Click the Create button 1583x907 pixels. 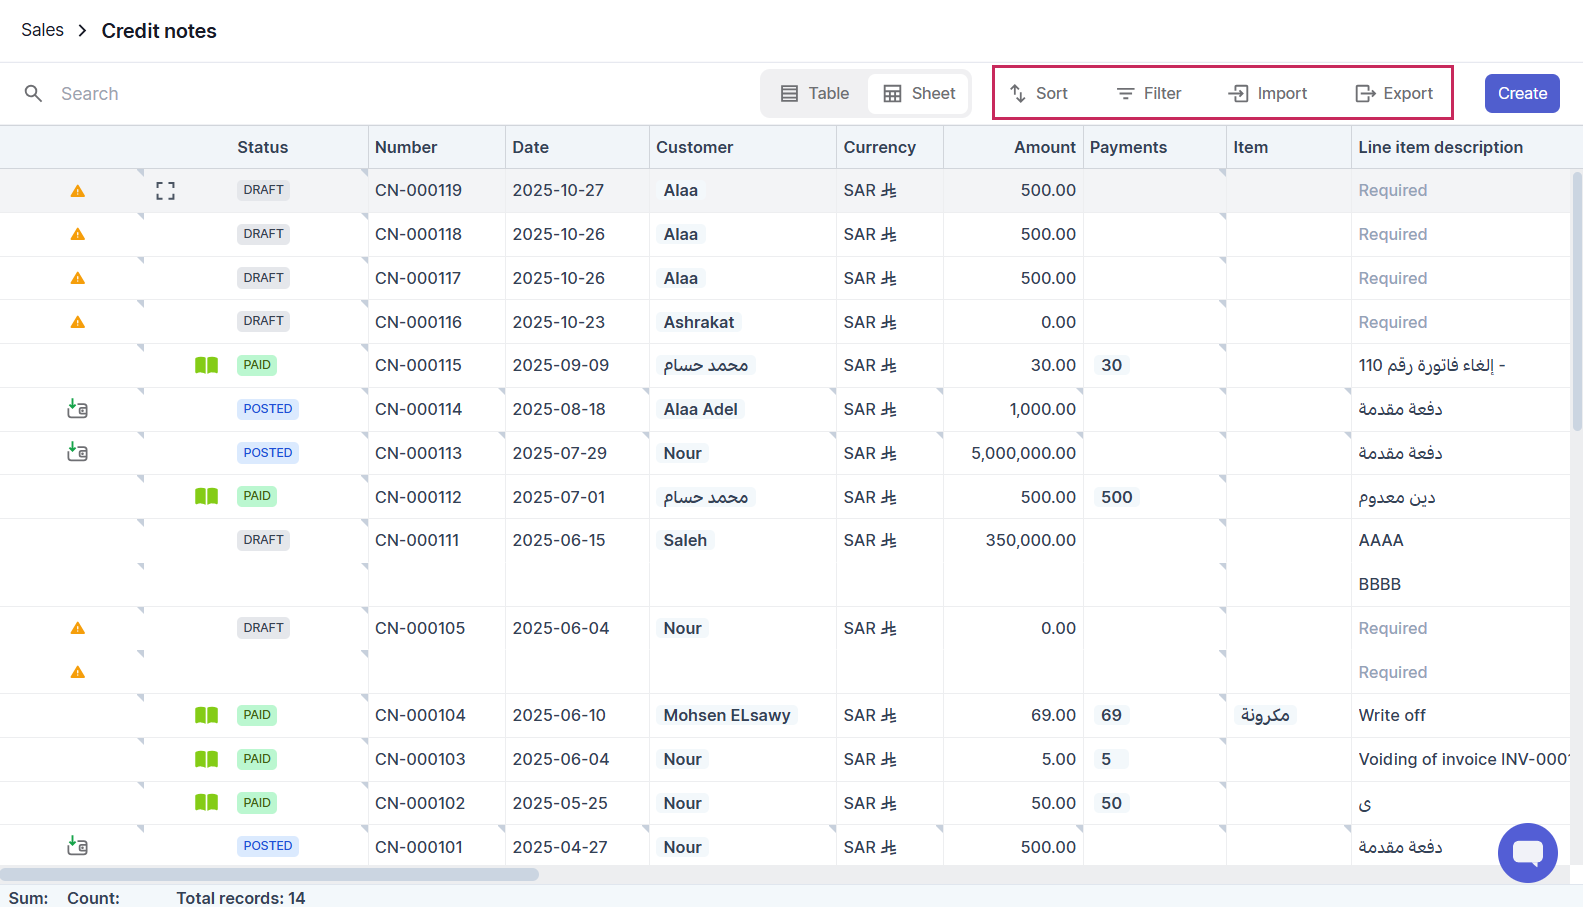[x=1521, y=94]
